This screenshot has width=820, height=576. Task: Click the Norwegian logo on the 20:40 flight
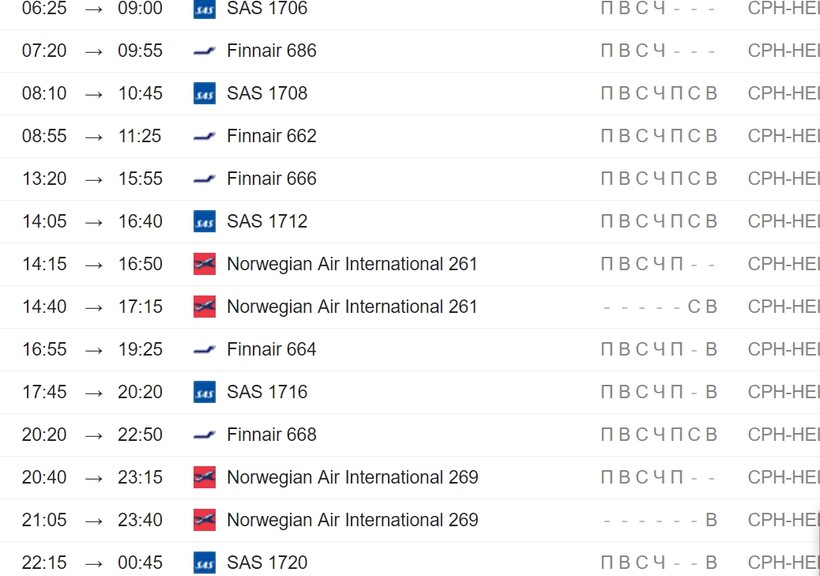click(x=204, y=477)
